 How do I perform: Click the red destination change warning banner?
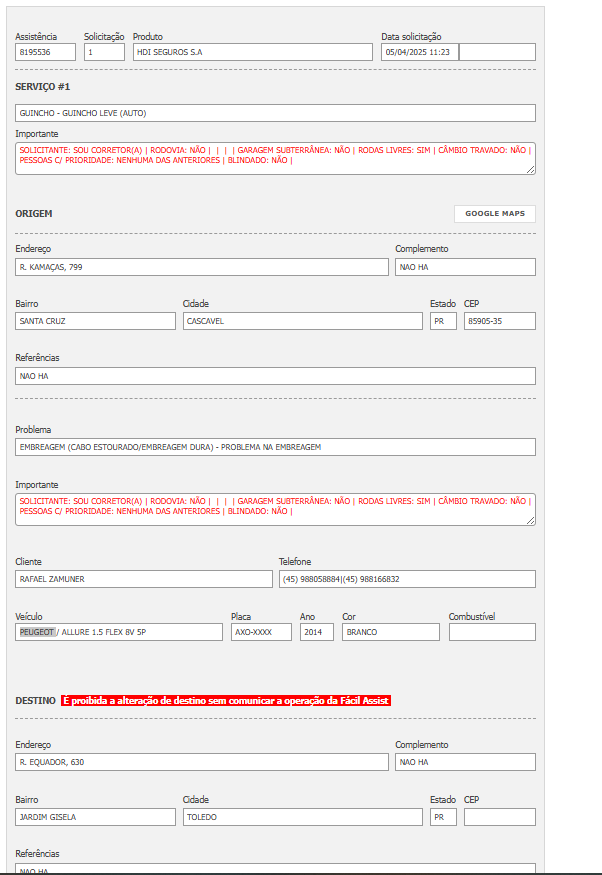[226, 700]
